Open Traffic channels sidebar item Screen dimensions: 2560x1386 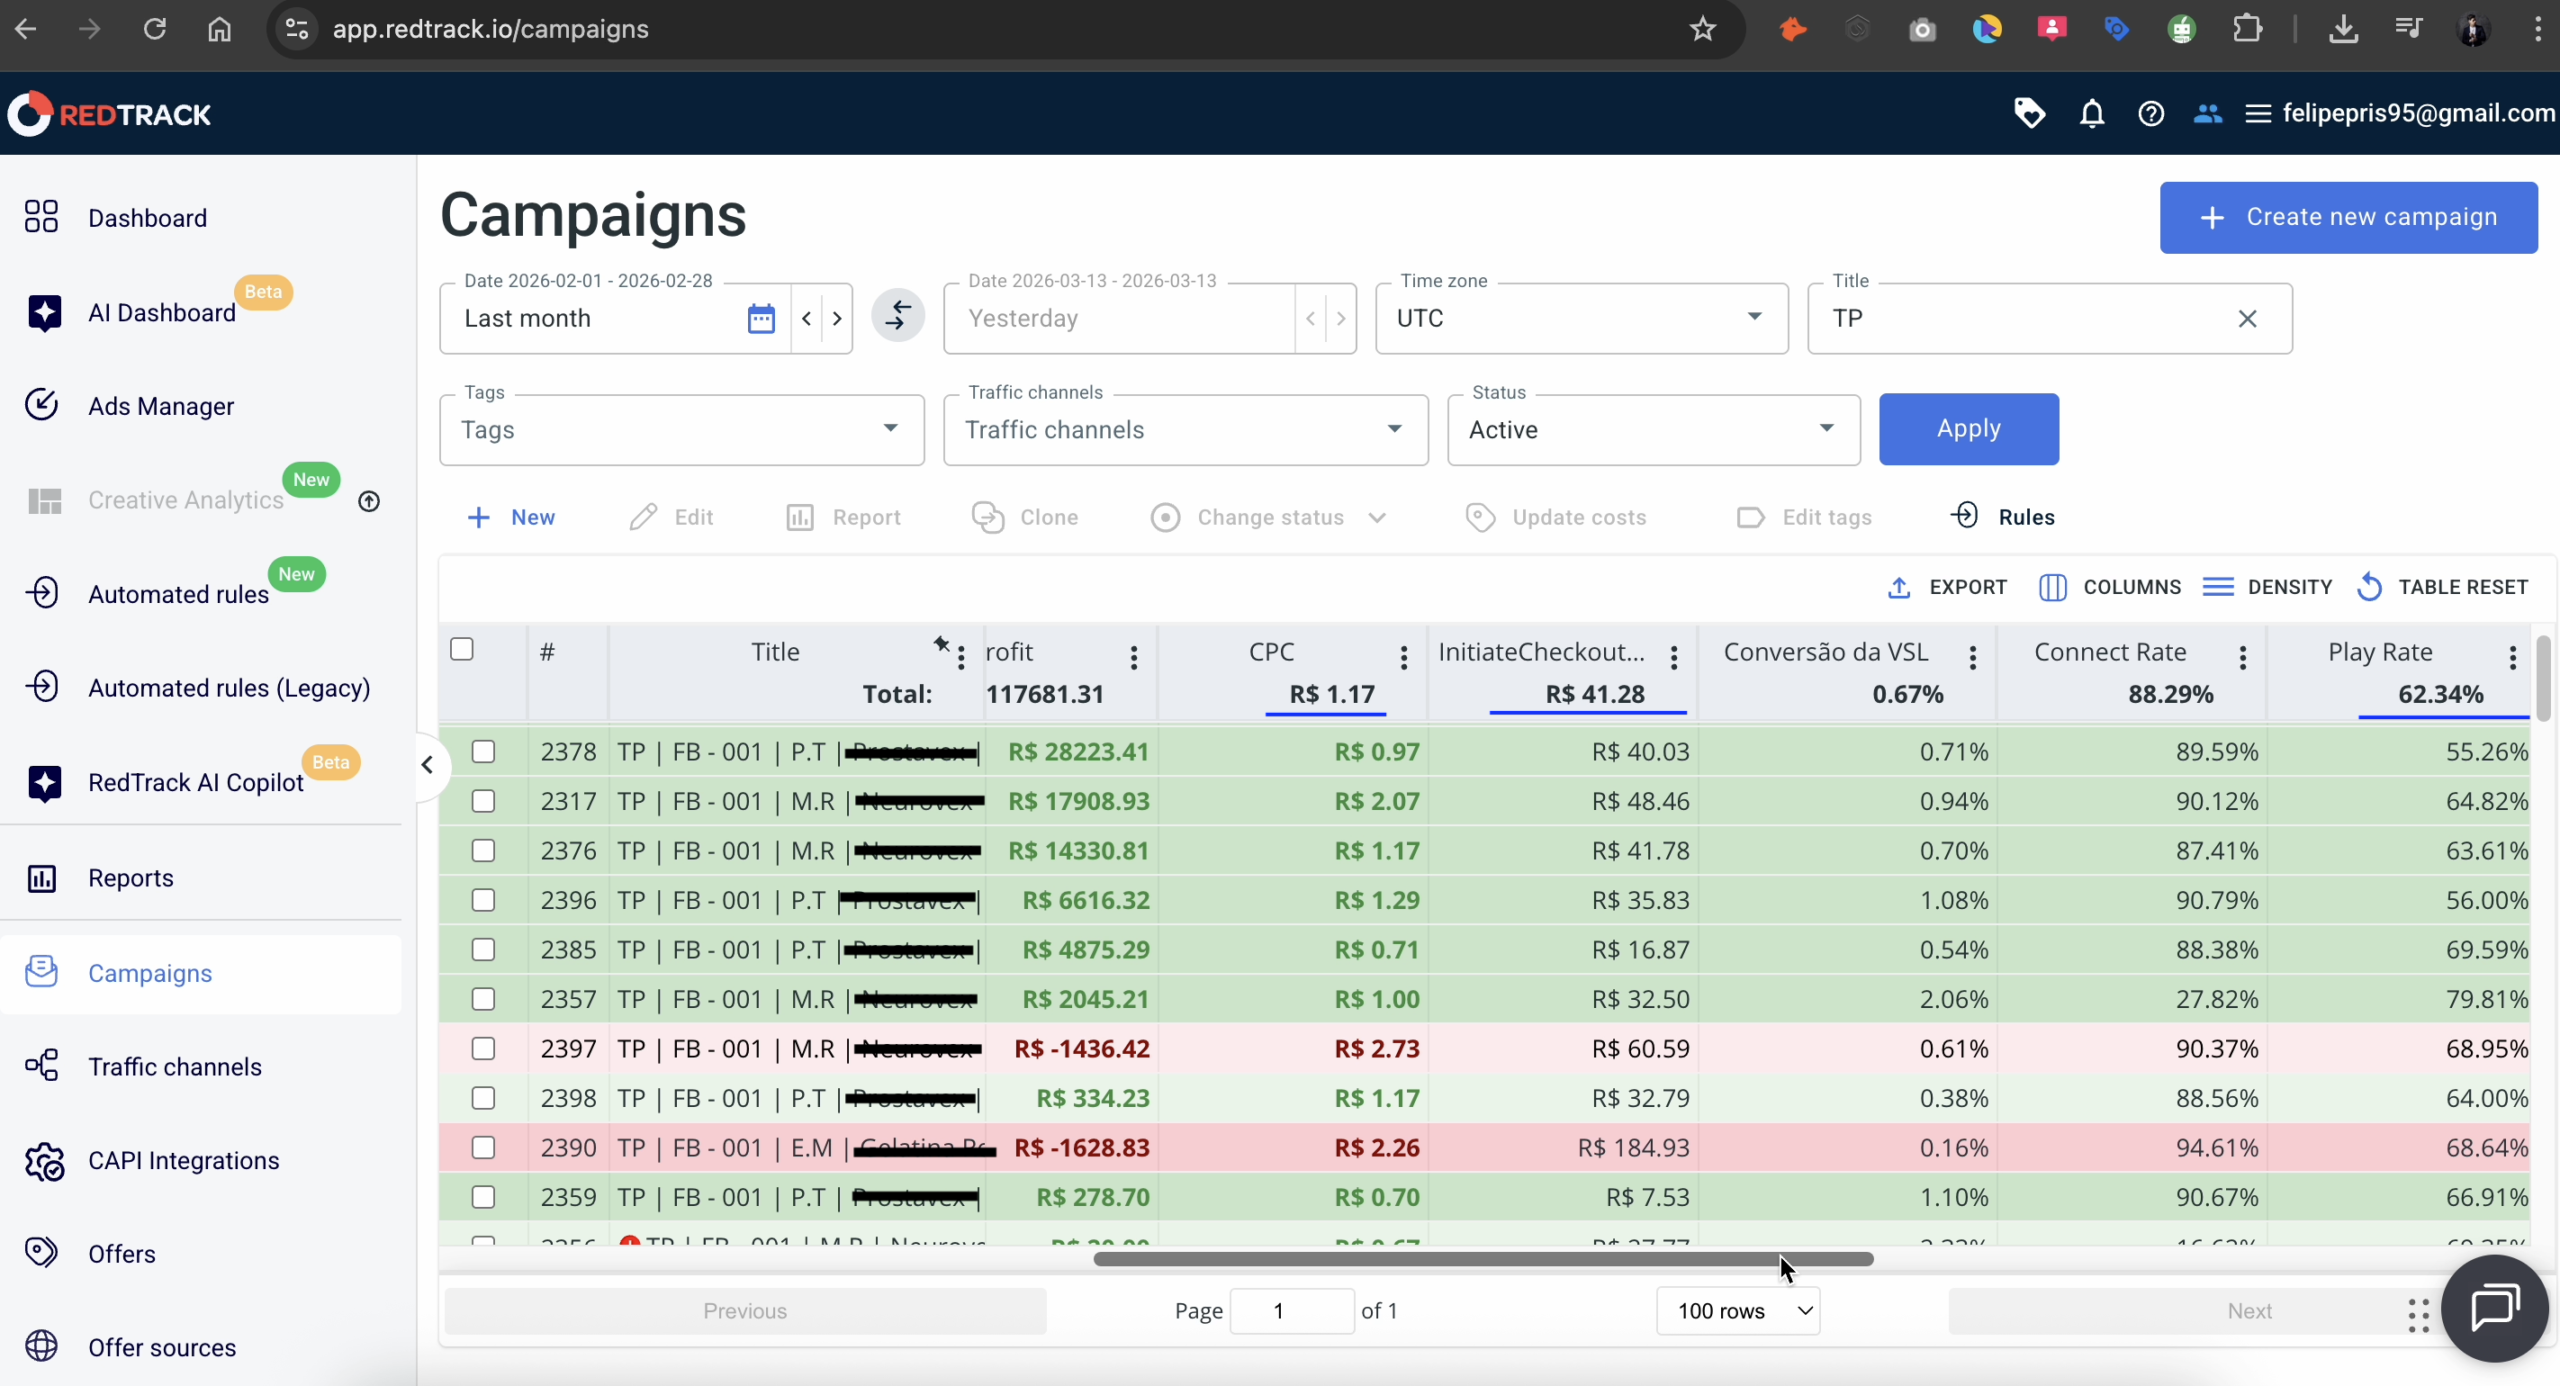174,1067
